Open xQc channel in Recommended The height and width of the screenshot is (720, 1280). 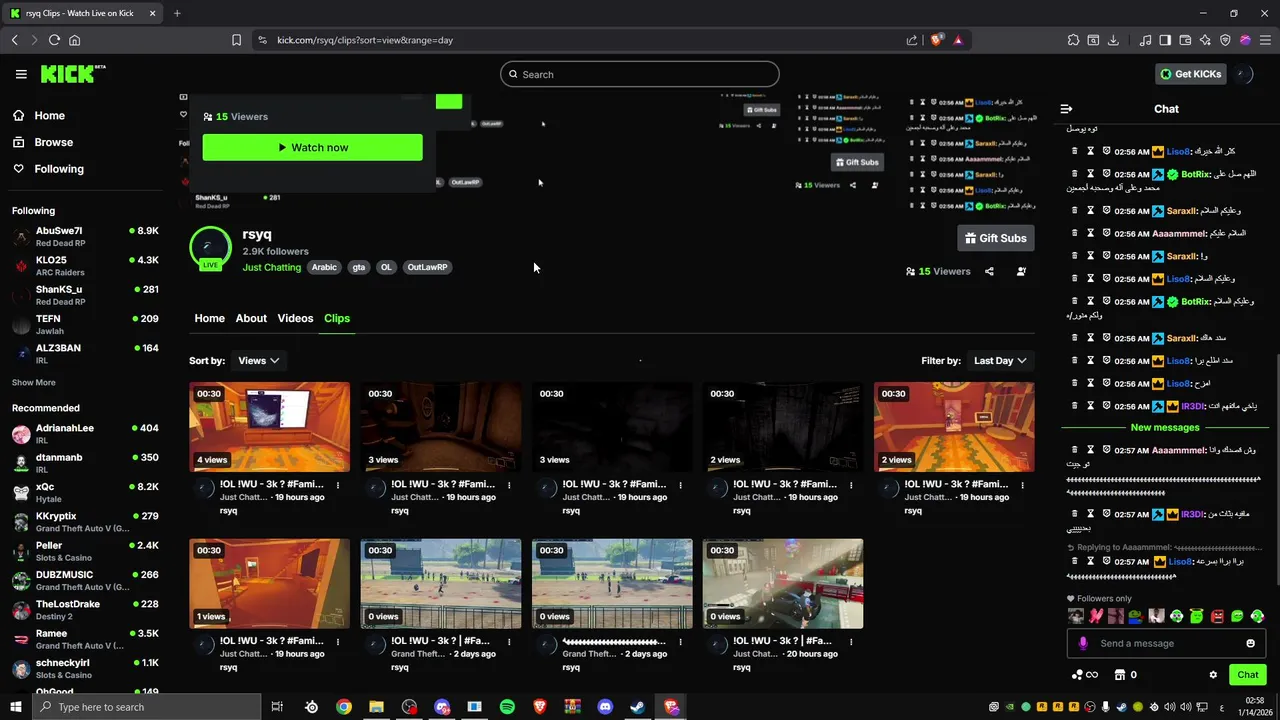[86, 492]
